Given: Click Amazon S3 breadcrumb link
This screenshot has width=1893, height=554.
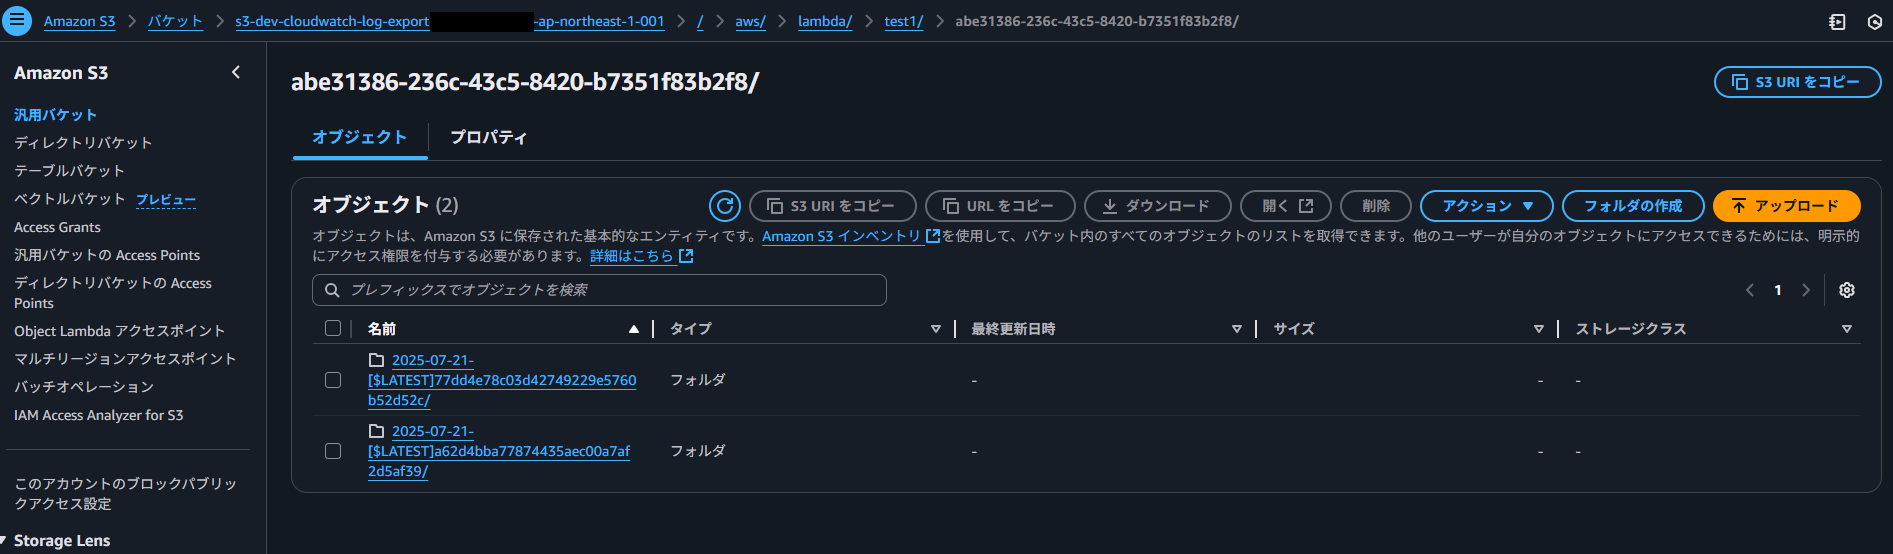Looking at the screenshot, I should pyautogui.click(x=79, y=21).
